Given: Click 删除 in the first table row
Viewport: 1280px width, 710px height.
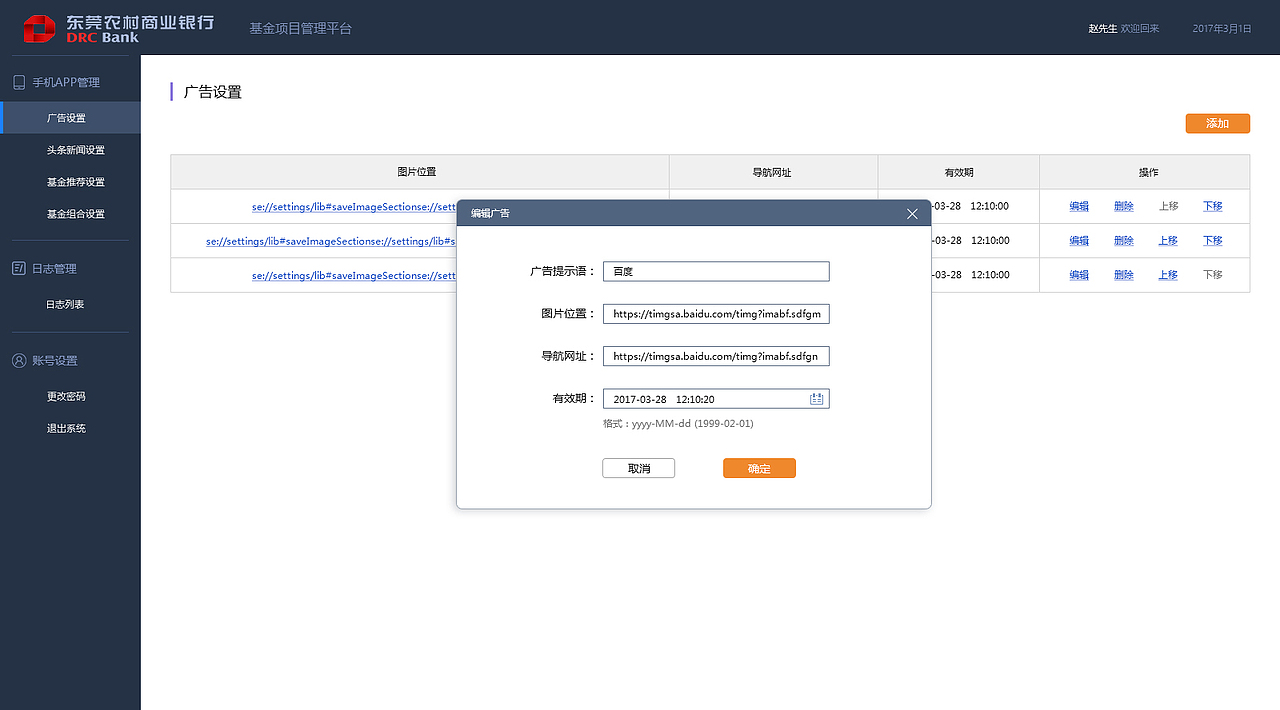Looking at the screenshot, I should click(x=1124, y=206).
